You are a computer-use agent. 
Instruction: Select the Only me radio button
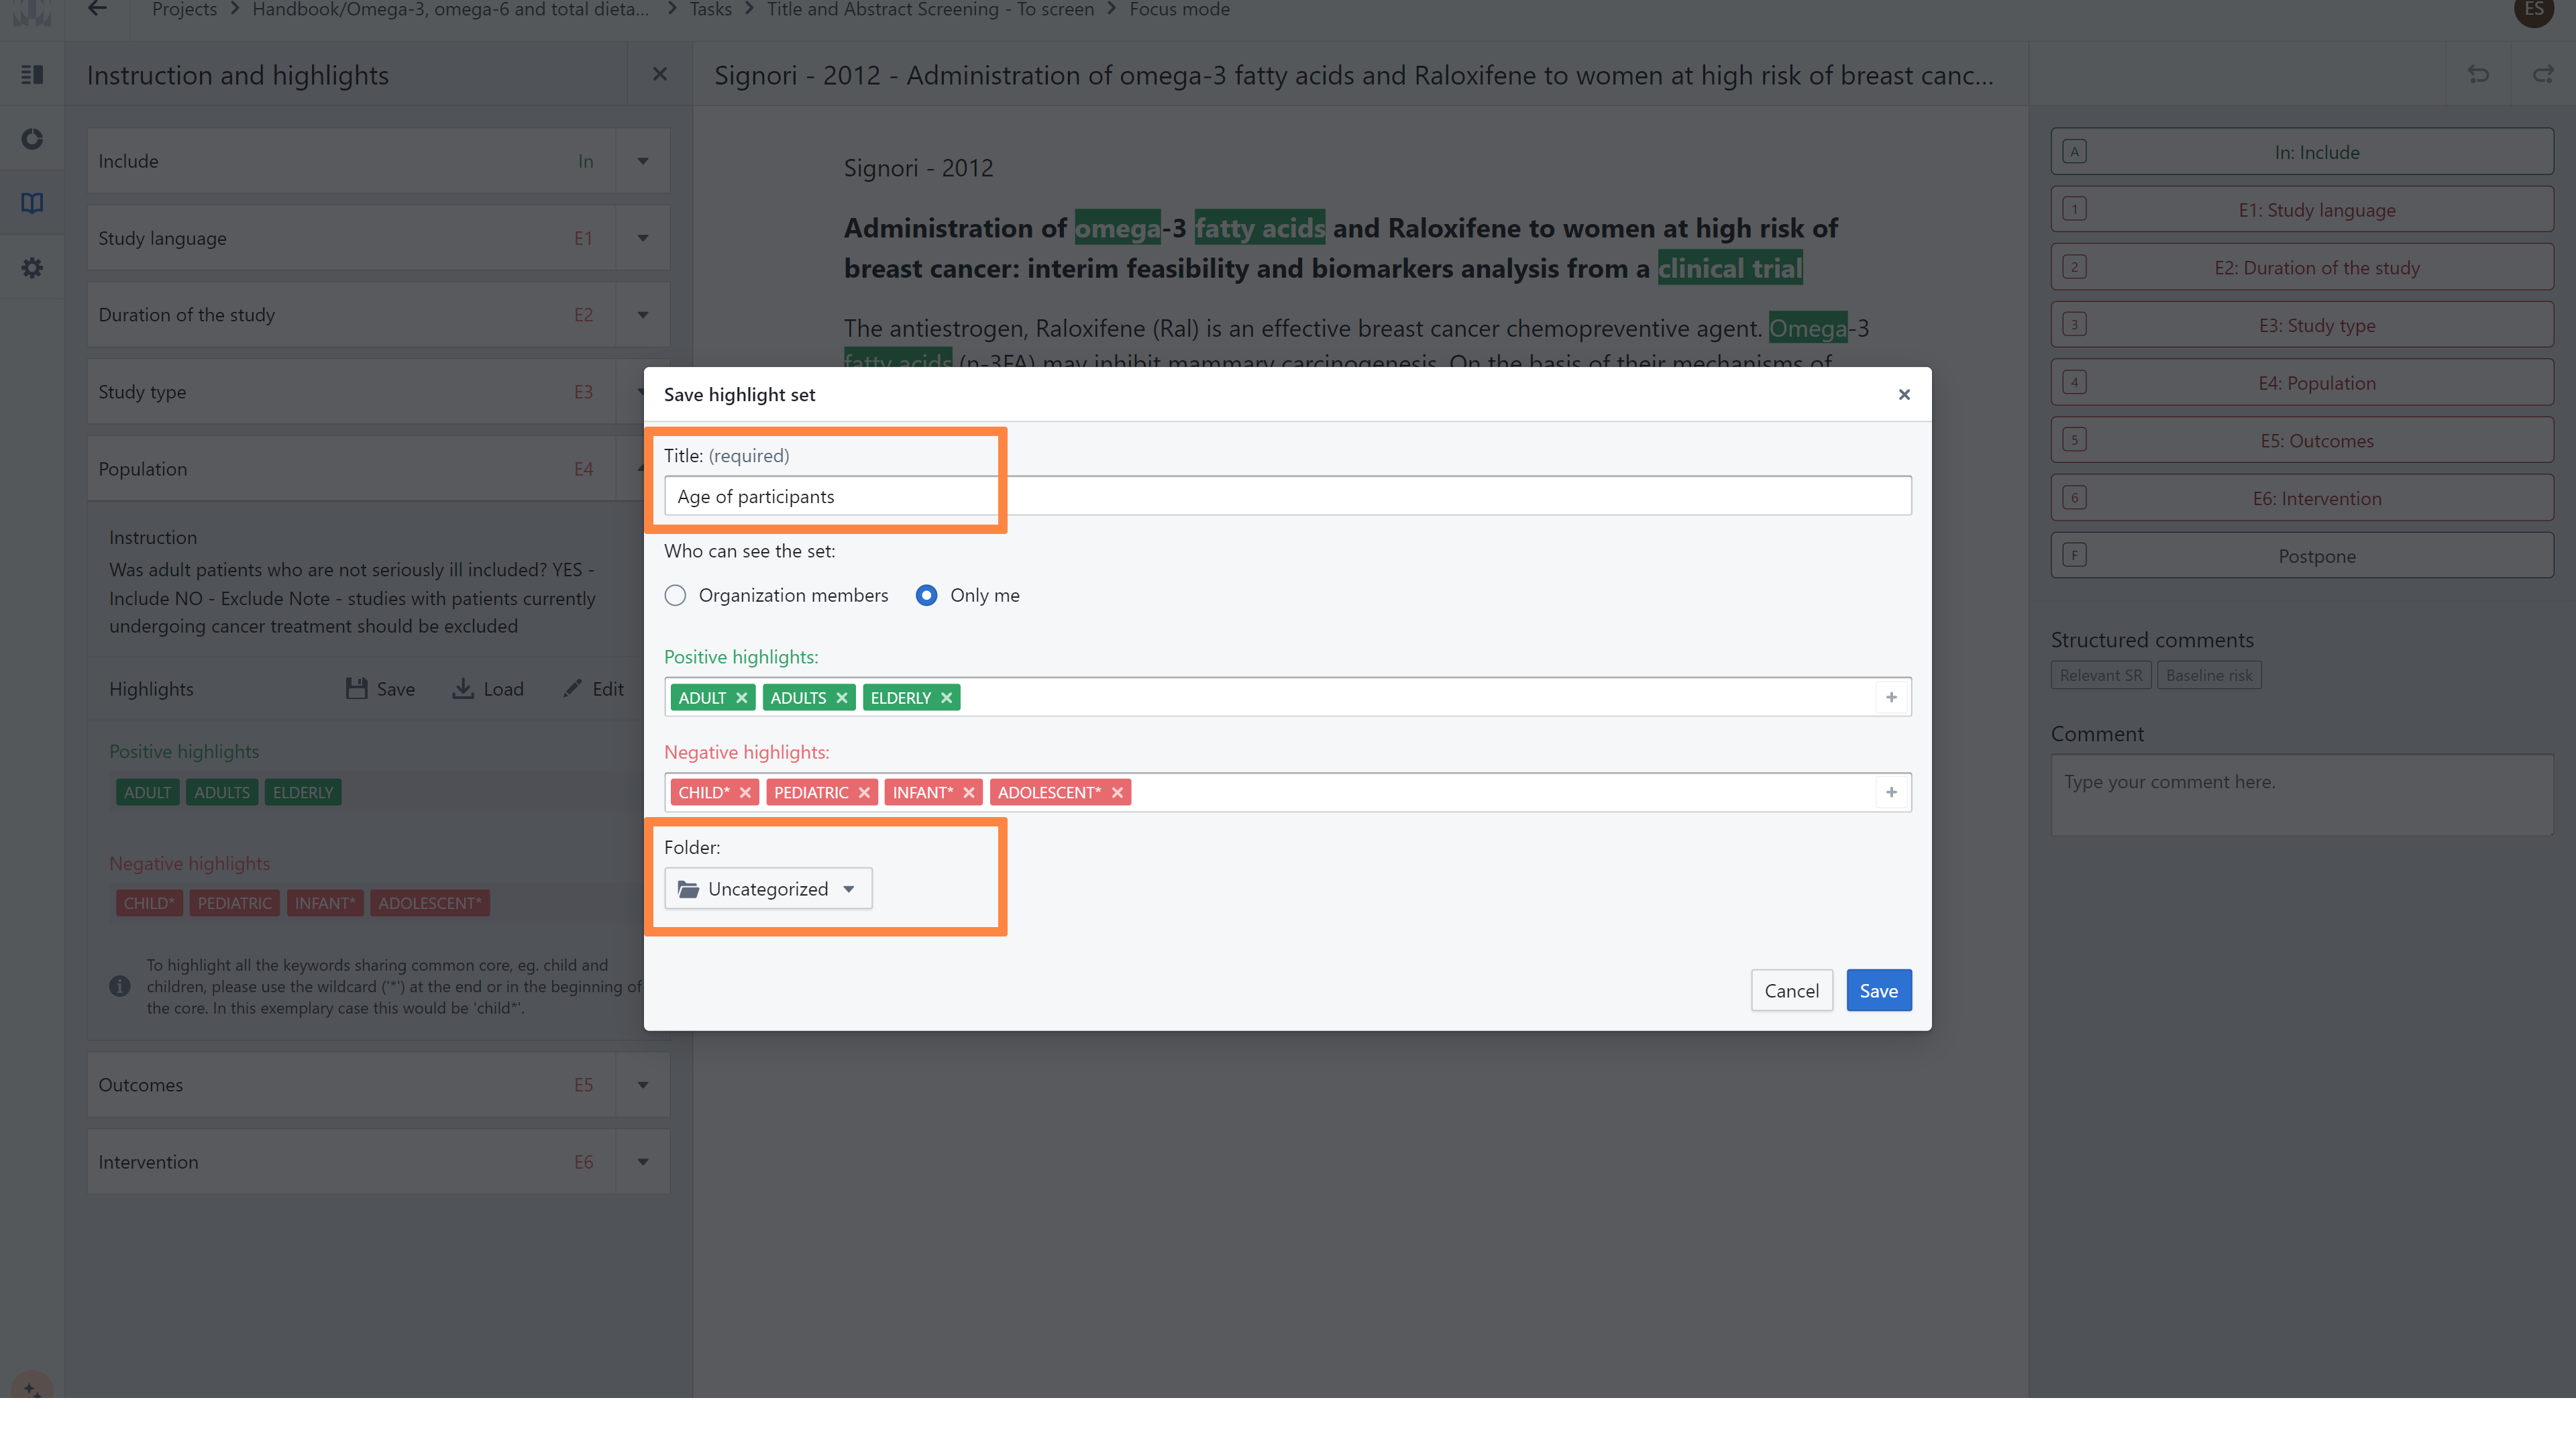click(x=926, y=596)
